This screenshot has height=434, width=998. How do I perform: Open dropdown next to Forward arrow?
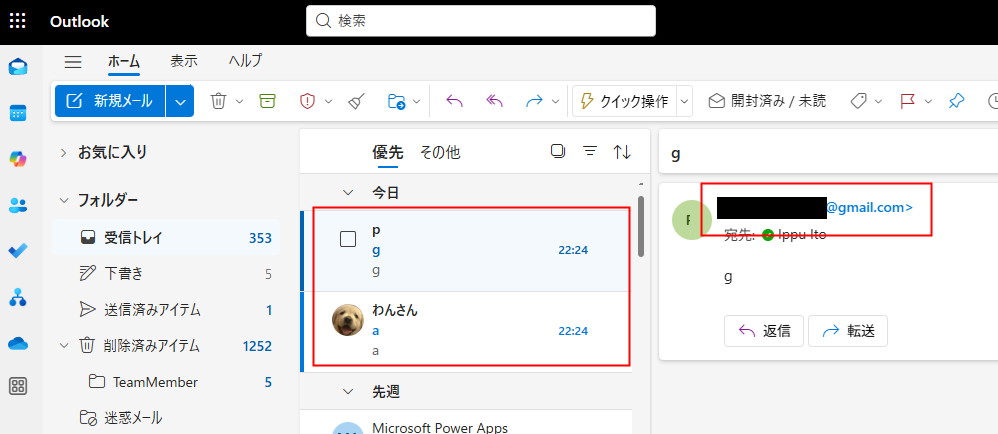click(555, 101)
